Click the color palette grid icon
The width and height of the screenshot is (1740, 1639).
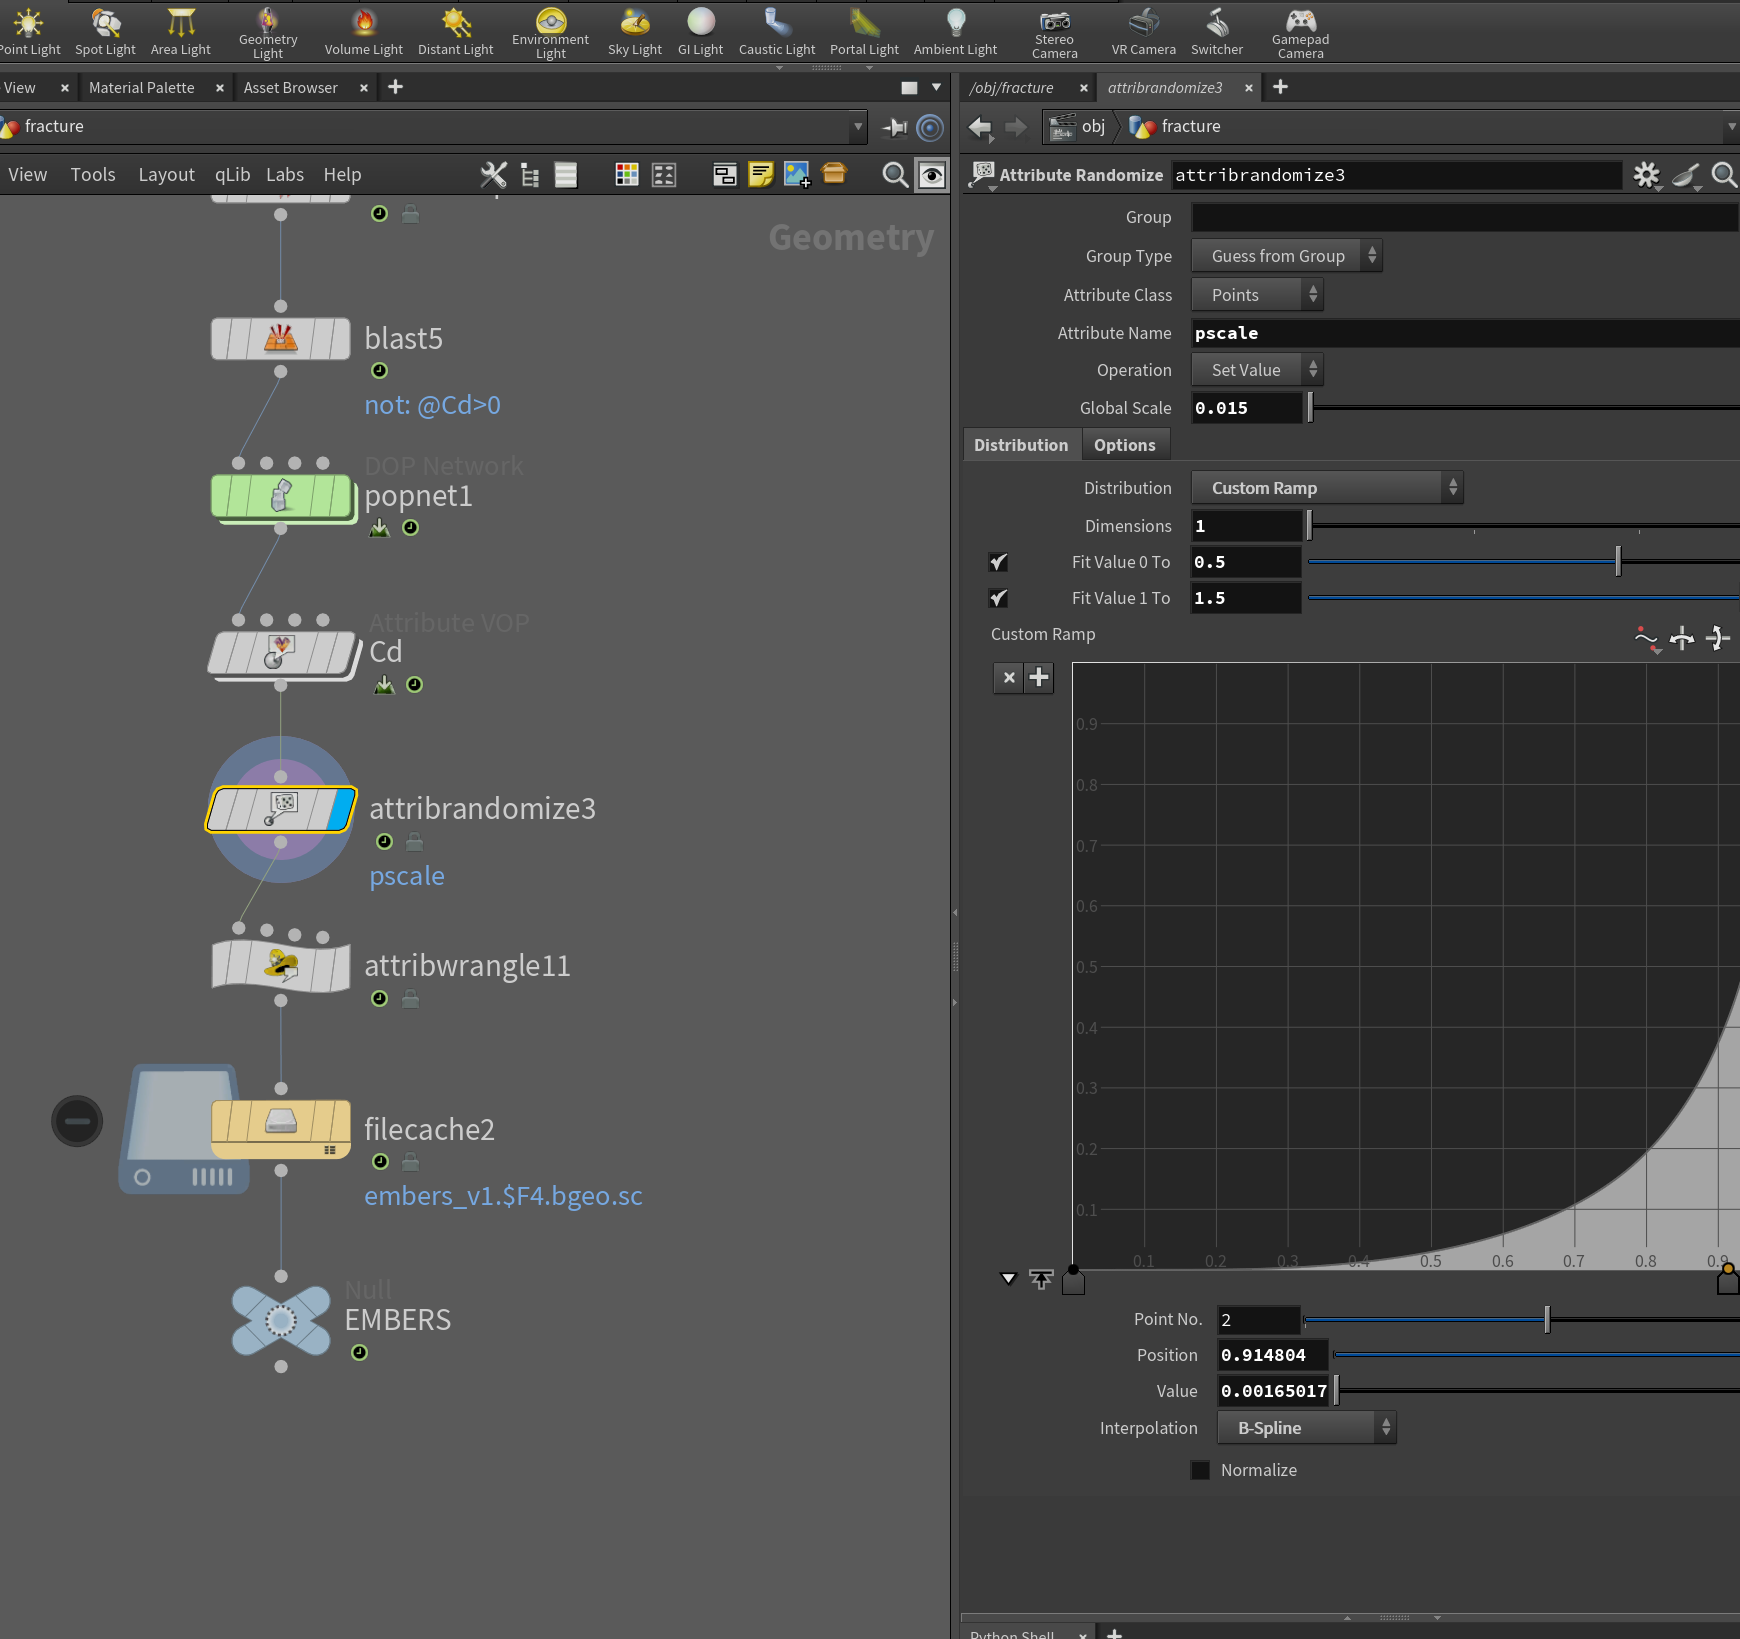click(x=627, y=175)
